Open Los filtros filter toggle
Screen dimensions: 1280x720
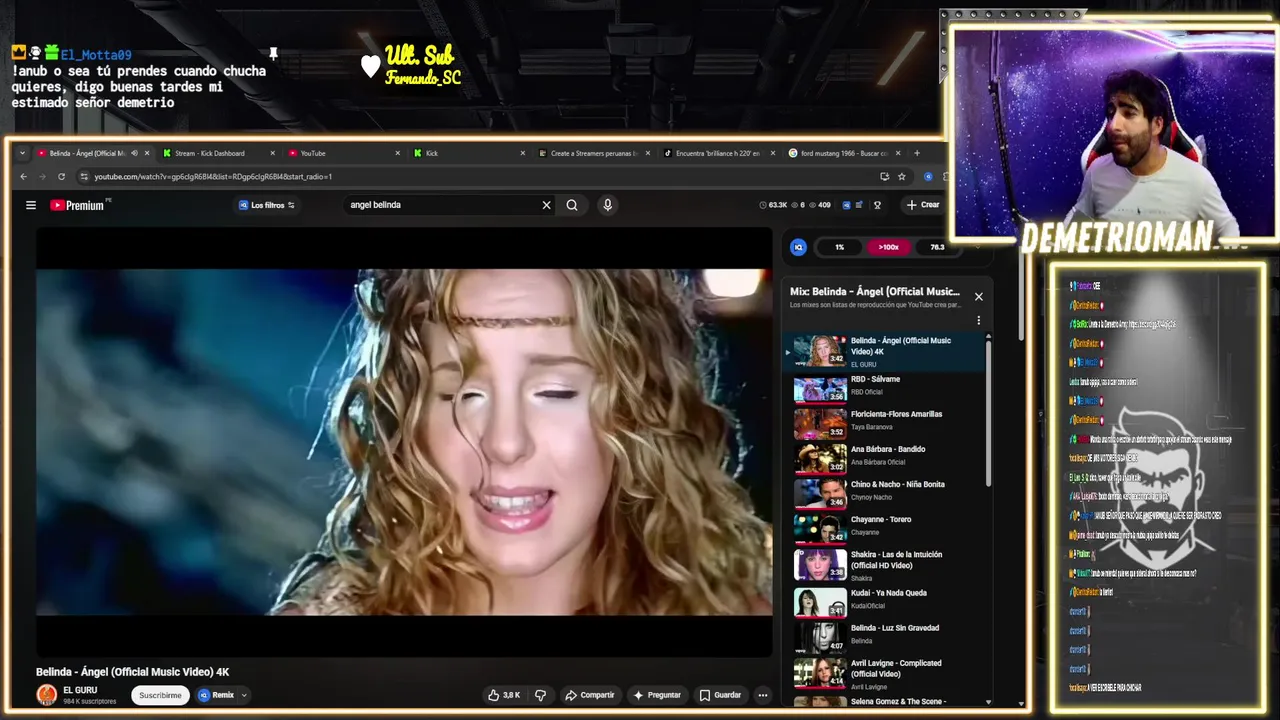pos(267,205)
